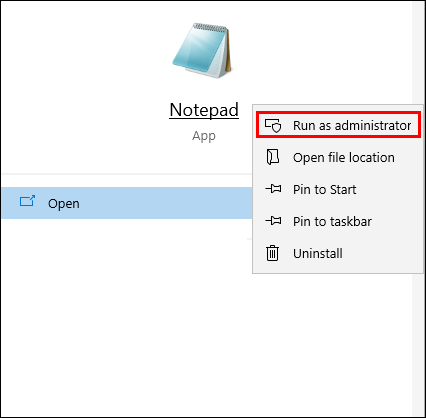This screenshot has width=426, height=418.
Task: Choose the Pin to taskbar option
Action: [x=338, y=221]
